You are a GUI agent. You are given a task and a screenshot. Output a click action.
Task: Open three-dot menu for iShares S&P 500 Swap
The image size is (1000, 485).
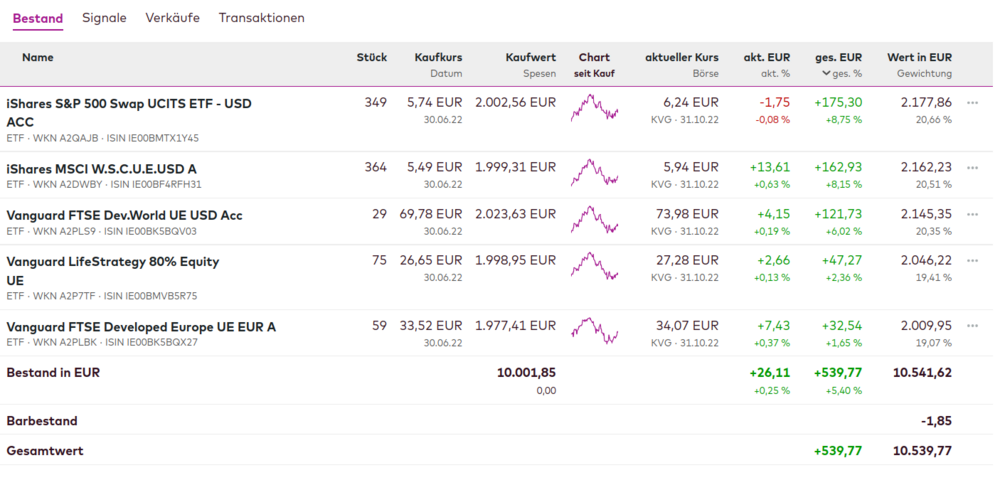click(972, 102)
